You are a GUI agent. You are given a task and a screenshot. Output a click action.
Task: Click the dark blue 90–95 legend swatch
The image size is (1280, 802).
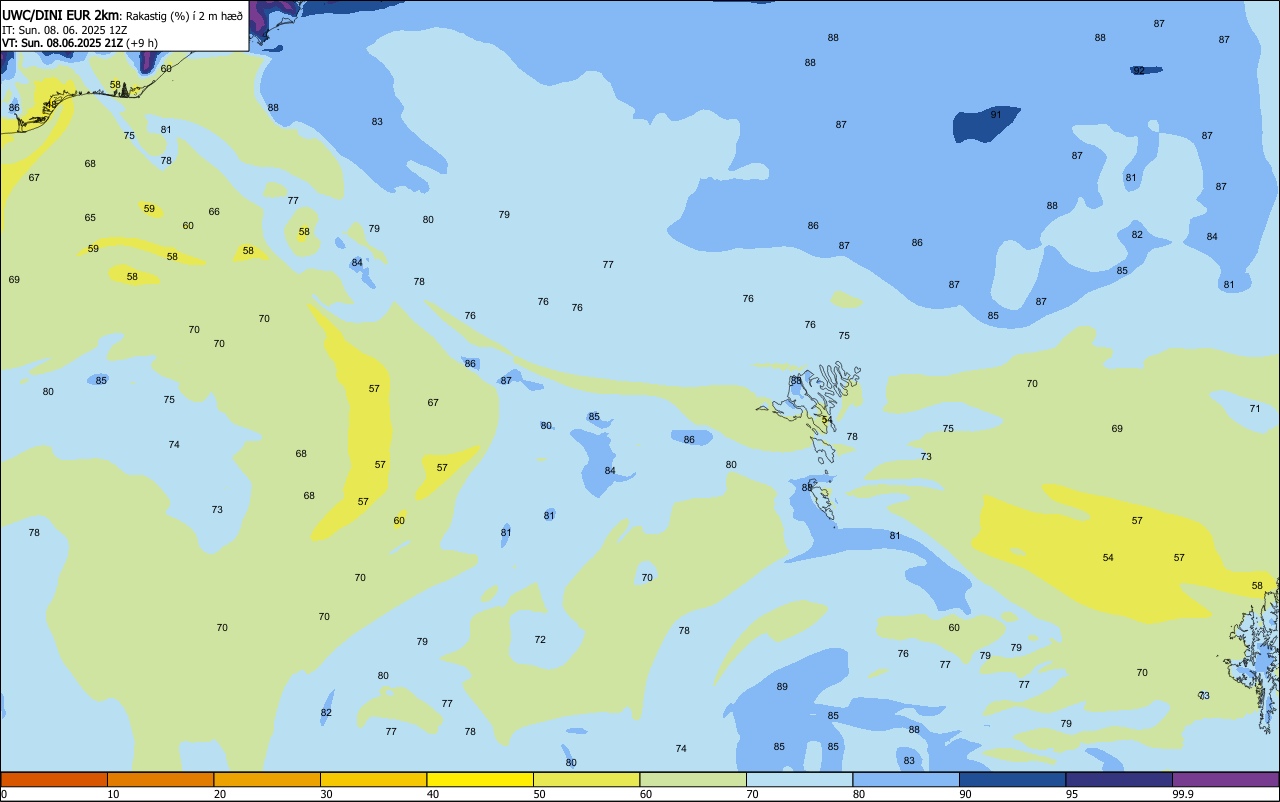tap(1012, 779)
